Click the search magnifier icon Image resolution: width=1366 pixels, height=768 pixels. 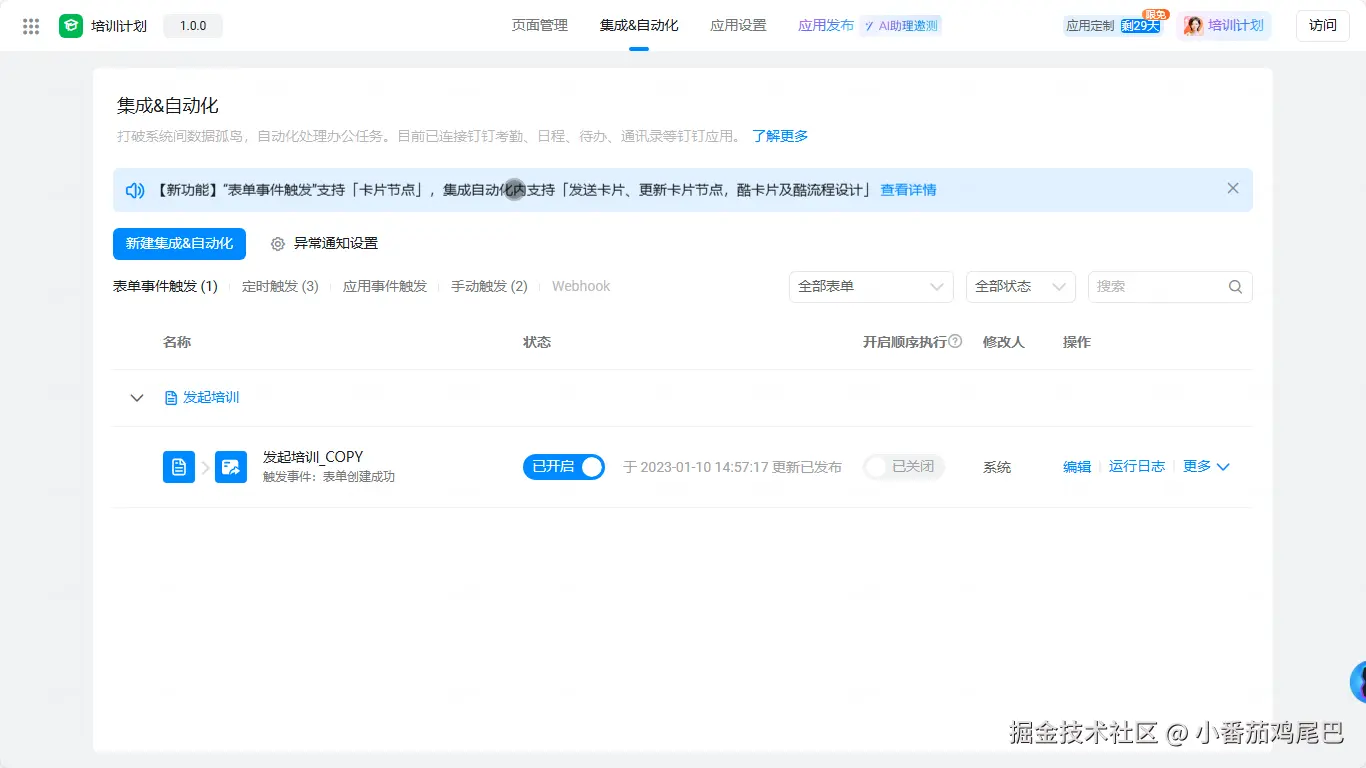[1235, 287]
